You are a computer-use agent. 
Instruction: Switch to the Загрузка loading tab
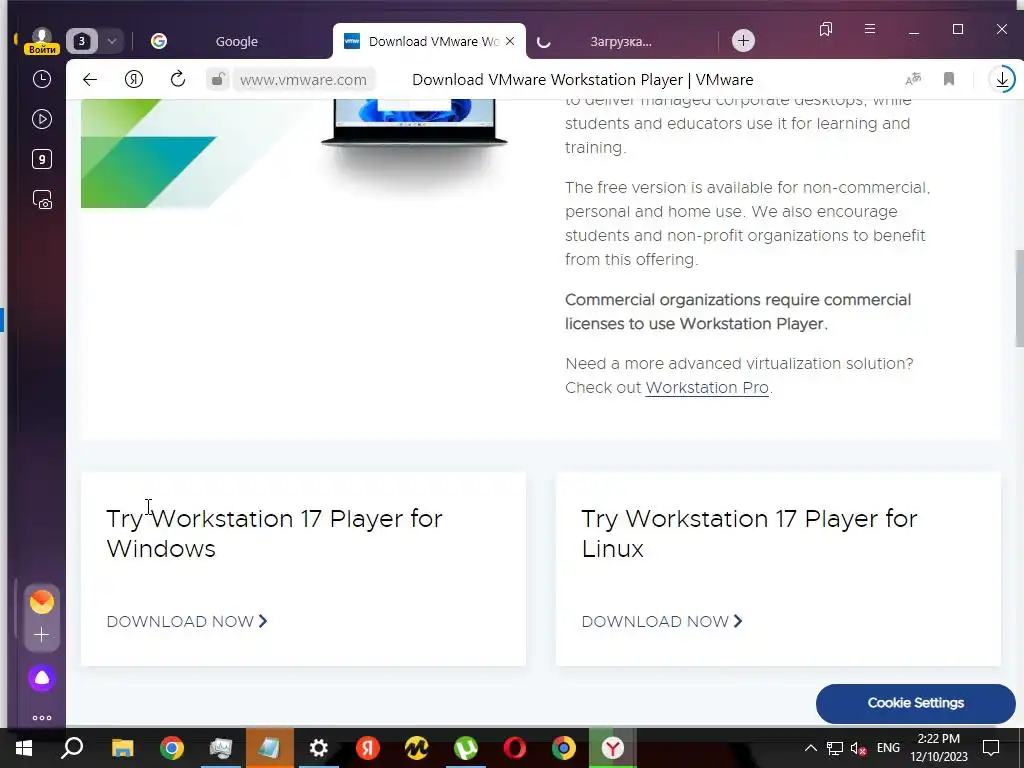(620, 41)
